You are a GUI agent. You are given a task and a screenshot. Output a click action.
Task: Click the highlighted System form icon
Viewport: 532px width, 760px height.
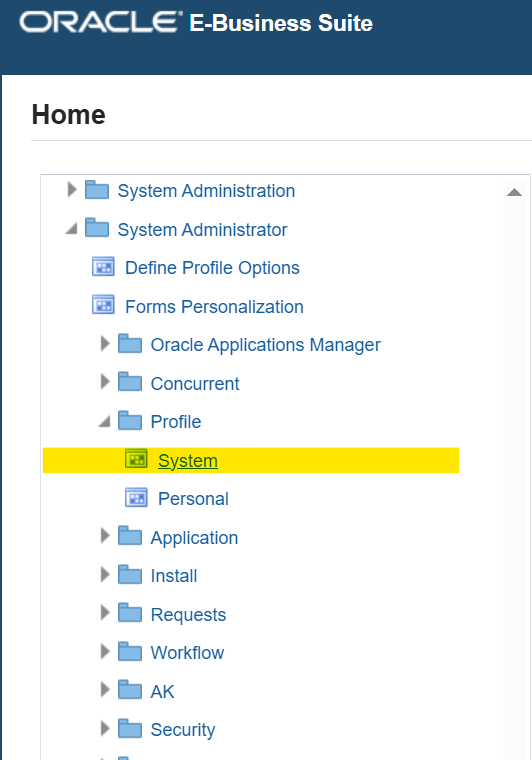[x=136, y=459]
